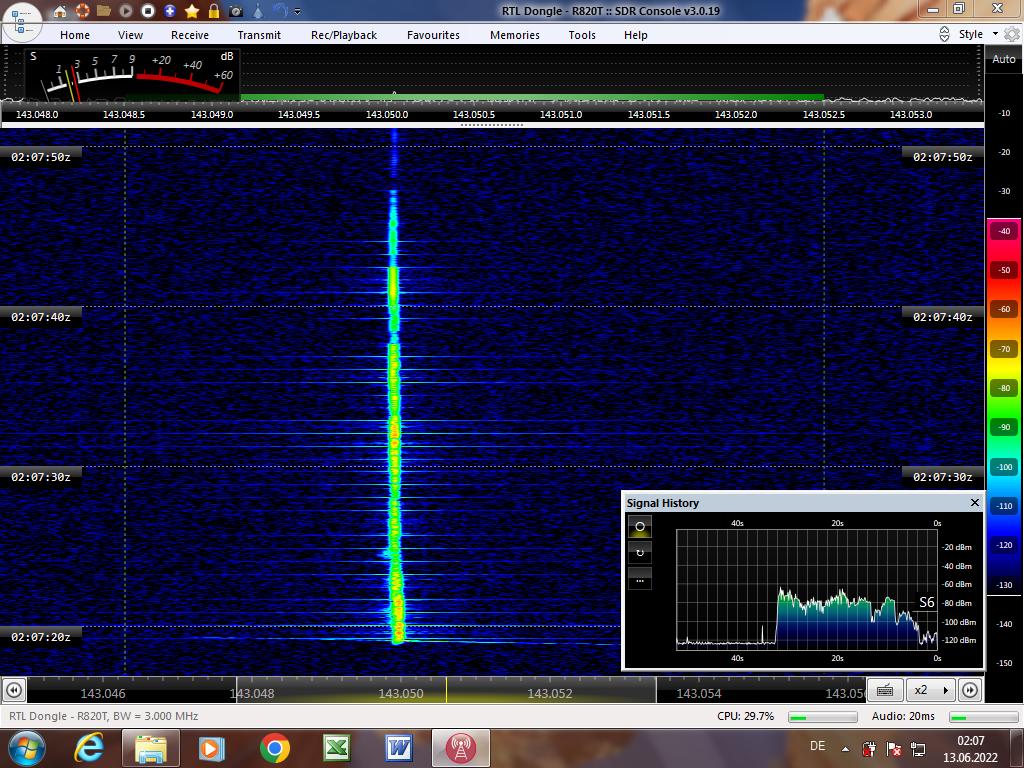
Task: Click the lifebuoy help icon in quick toolbar
Action: tap(82, 11)
